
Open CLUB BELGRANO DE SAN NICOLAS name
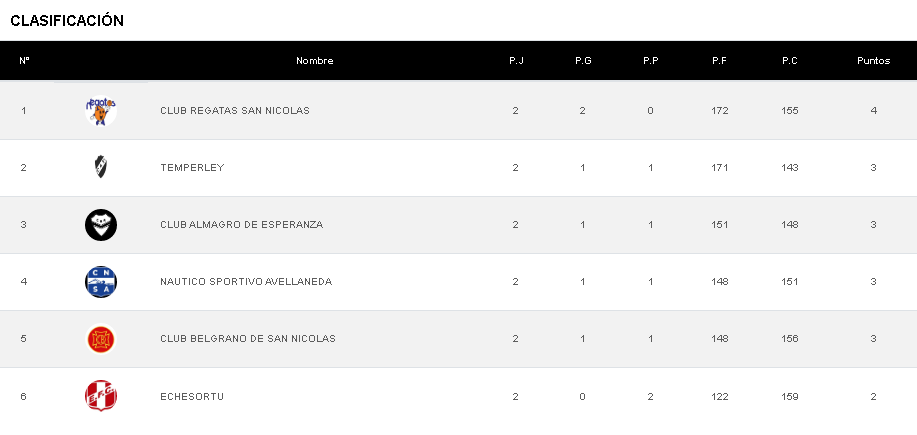247,339
